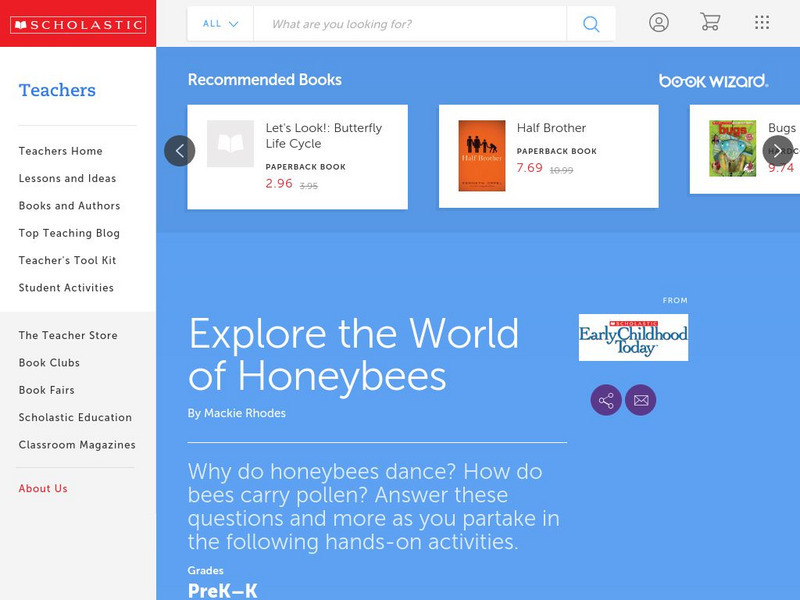Open the apps grid menu icon
Image resolution: width=800 pixels, height=600 pixels.
762,22
